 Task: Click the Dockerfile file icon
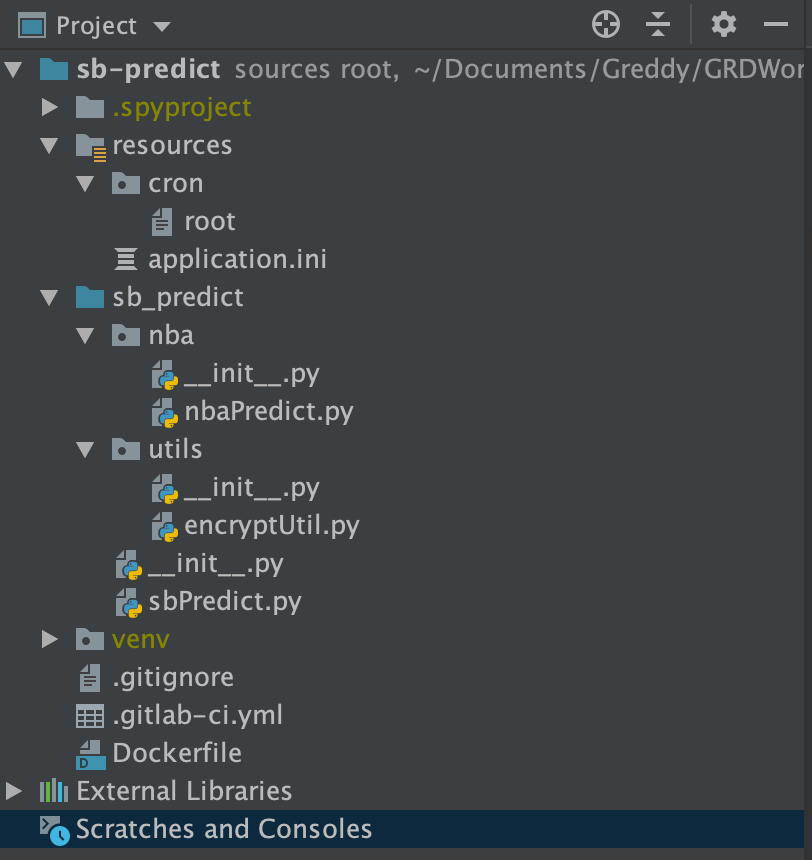pos(90,753)
